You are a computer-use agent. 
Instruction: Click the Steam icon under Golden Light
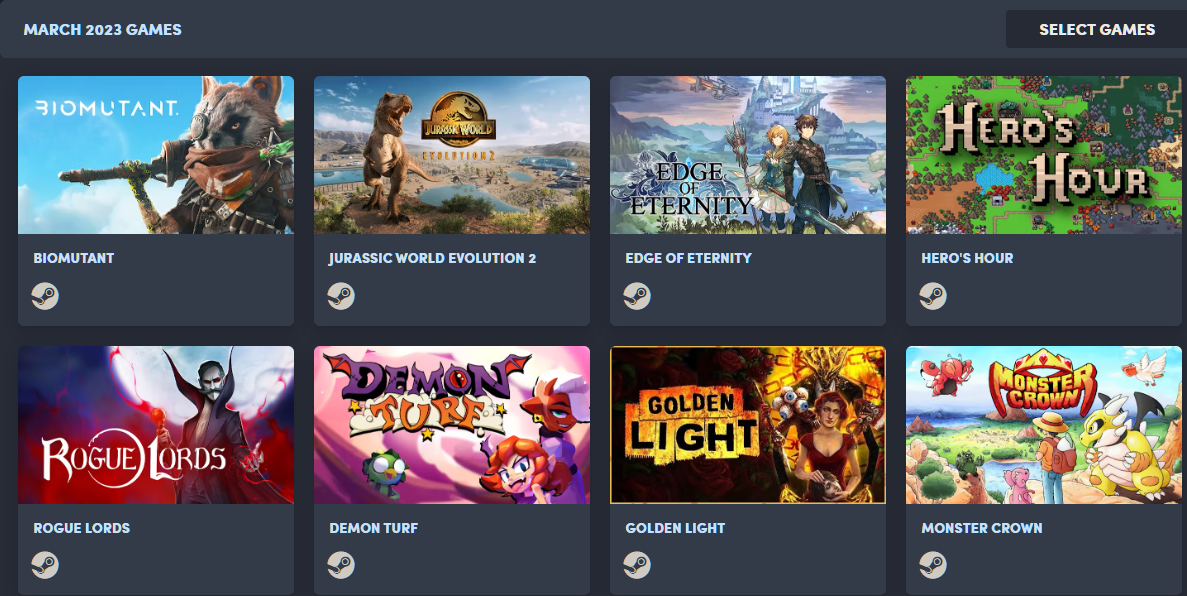pos(637,565)
